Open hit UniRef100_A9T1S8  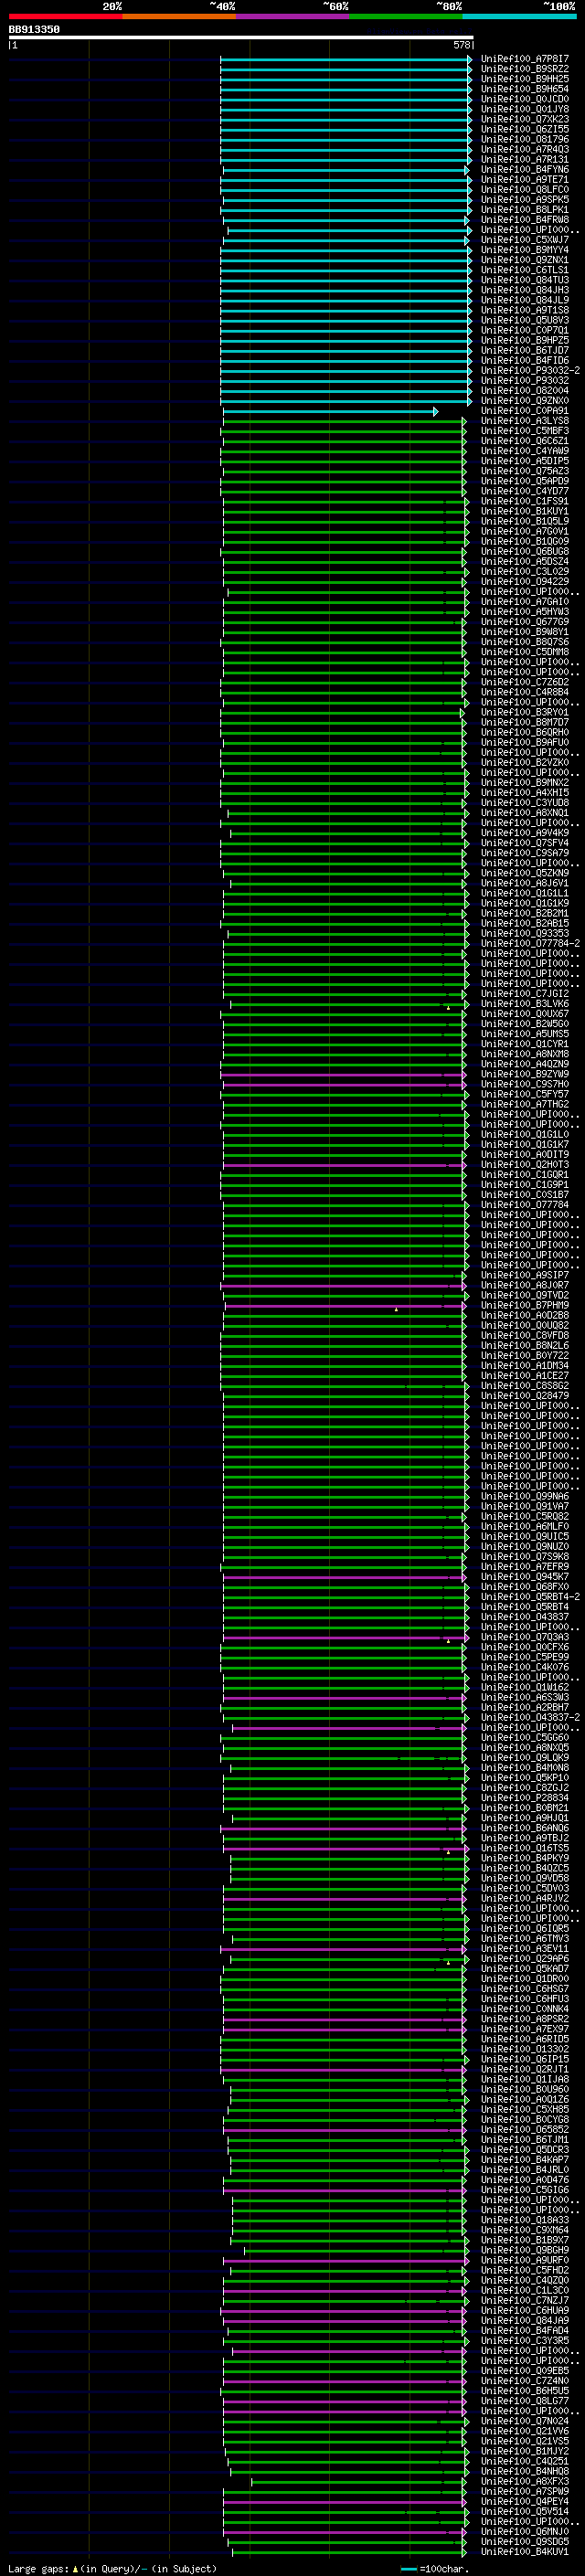point(525,310)
